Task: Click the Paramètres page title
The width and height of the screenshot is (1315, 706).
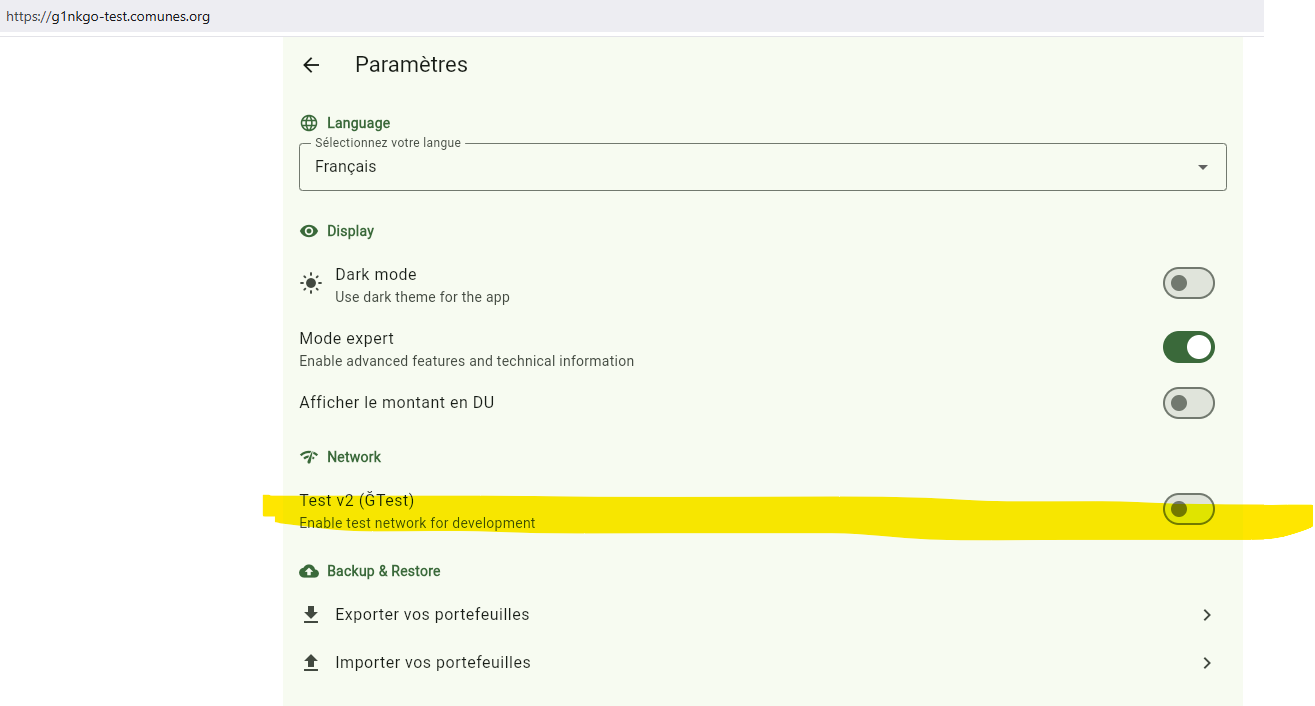Action: 411,65
